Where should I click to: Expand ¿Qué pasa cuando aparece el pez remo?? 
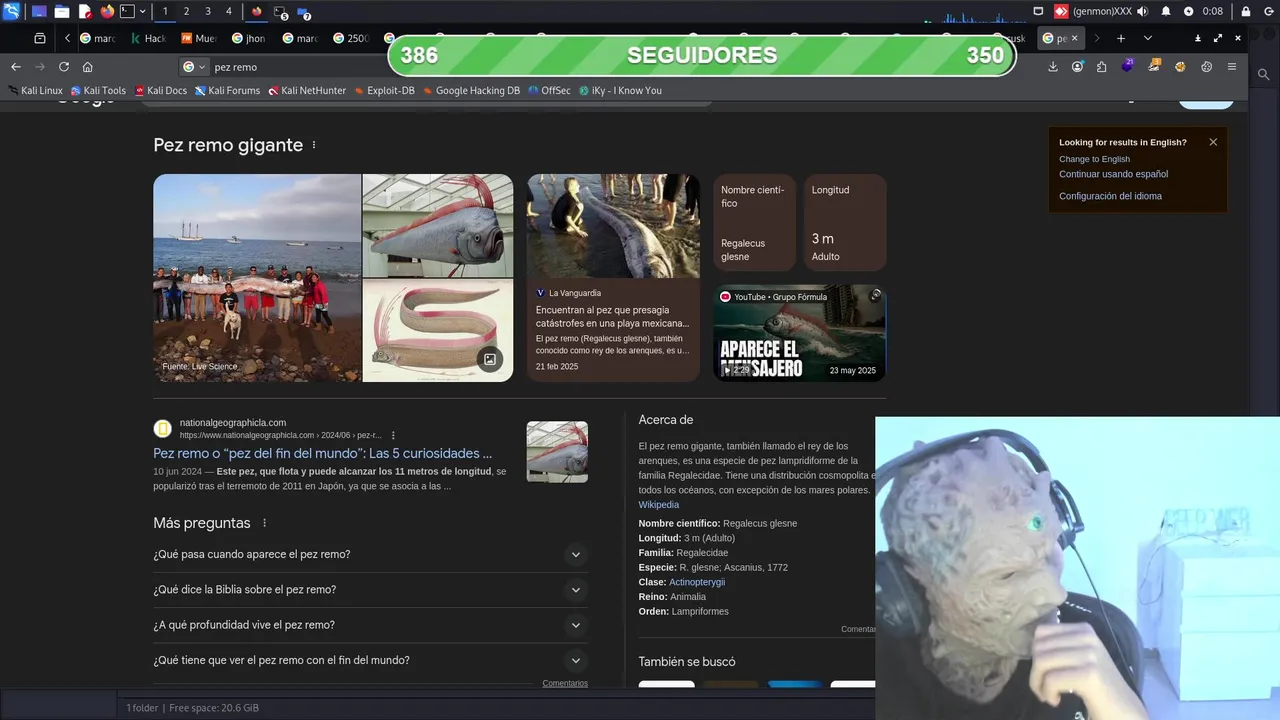point(370,554)
